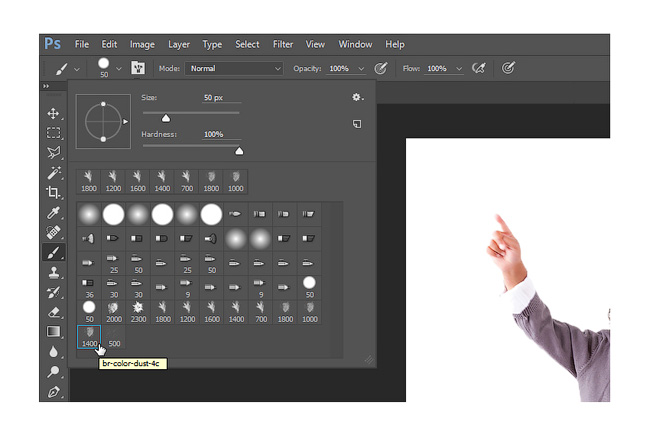Click the Opacity percentage field

(x=341, y=69)
